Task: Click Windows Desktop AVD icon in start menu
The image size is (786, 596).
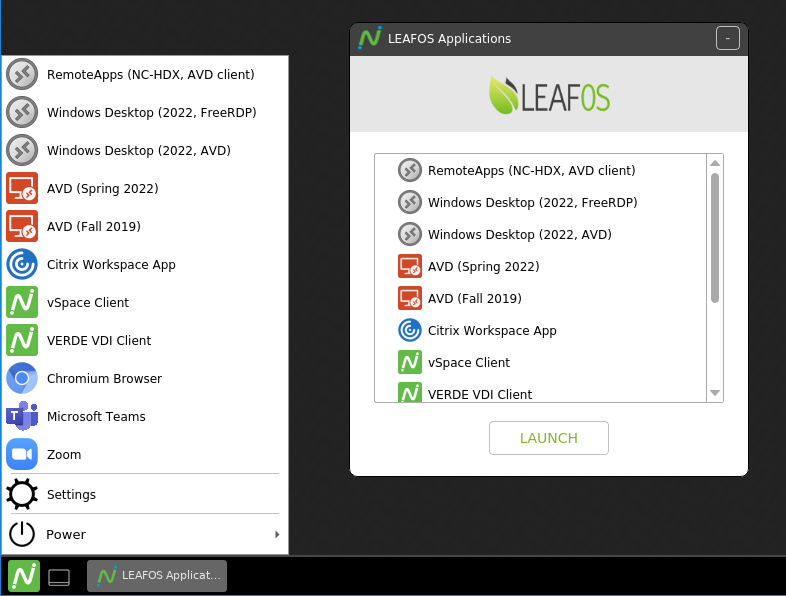Action: coord(22,150)
